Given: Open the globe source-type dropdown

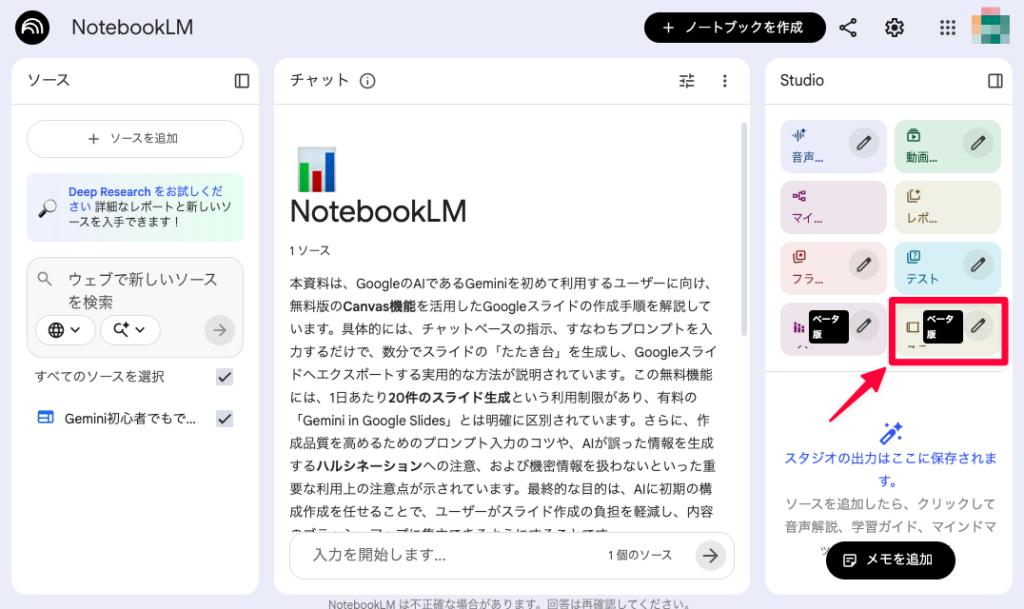Looking at the screenshot, I should (65, 330).
